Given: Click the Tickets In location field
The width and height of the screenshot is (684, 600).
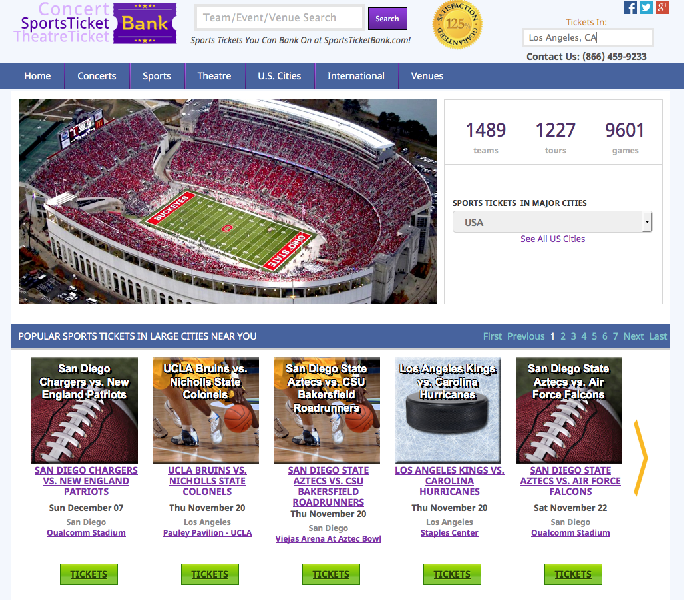Looking at the screenshot, I should (x=588, y=38).
